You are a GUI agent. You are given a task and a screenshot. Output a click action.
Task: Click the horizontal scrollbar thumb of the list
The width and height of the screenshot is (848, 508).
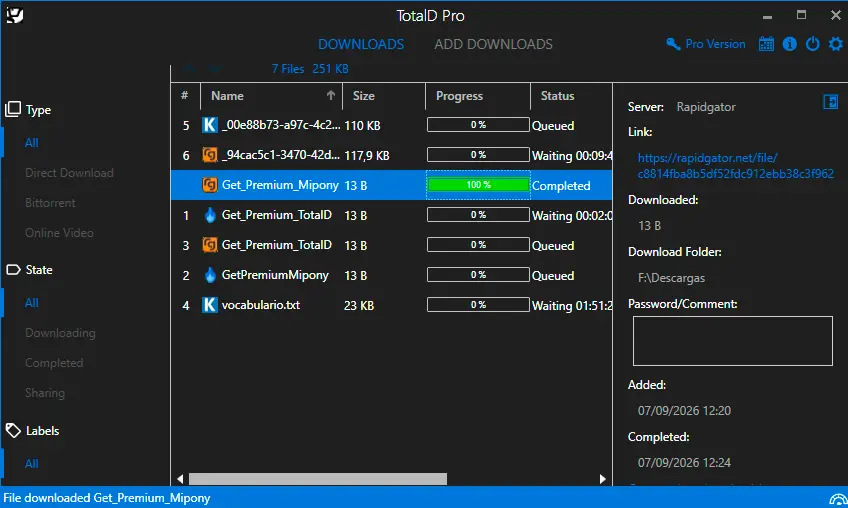tap(317, 479)
